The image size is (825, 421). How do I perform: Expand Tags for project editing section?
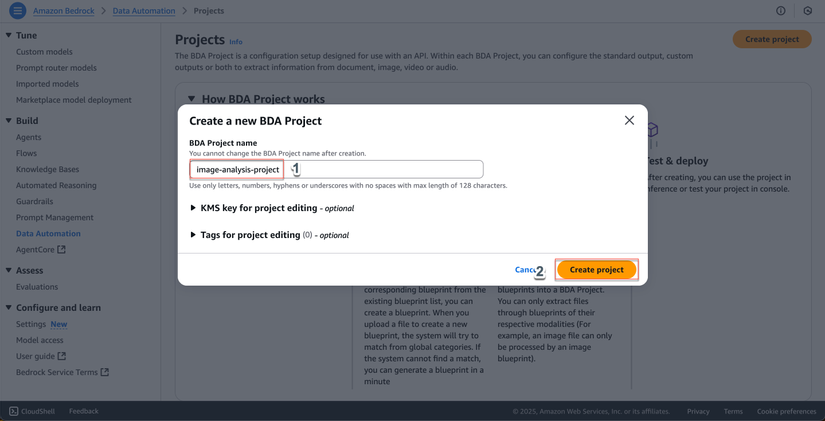pos(193,235)
